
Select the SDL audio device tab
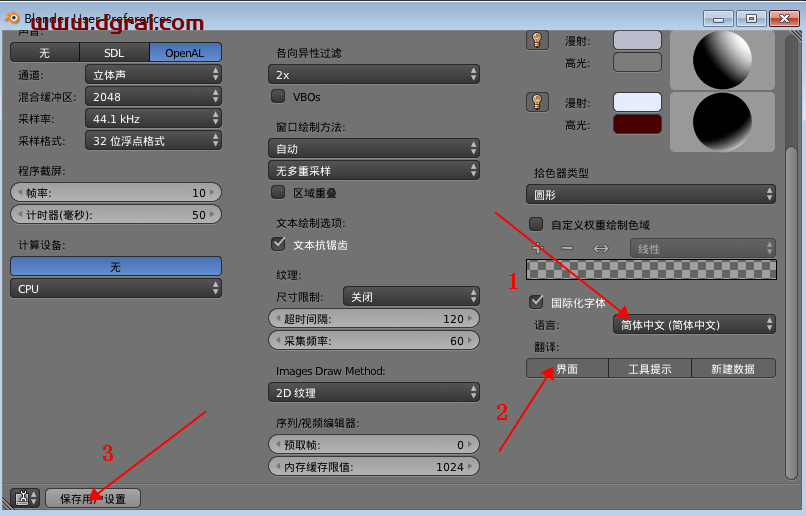coord(115,53)
